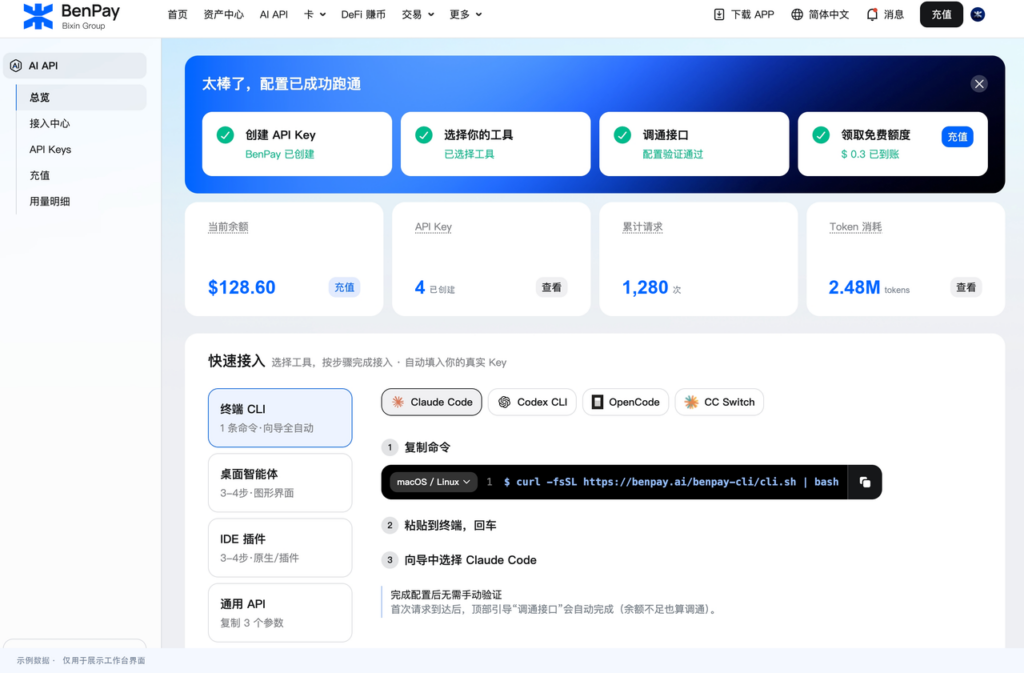The width and height of the screenshot is (1024, 673).
Task: Open AI API in top navigation
Action: tap(274, 14)
